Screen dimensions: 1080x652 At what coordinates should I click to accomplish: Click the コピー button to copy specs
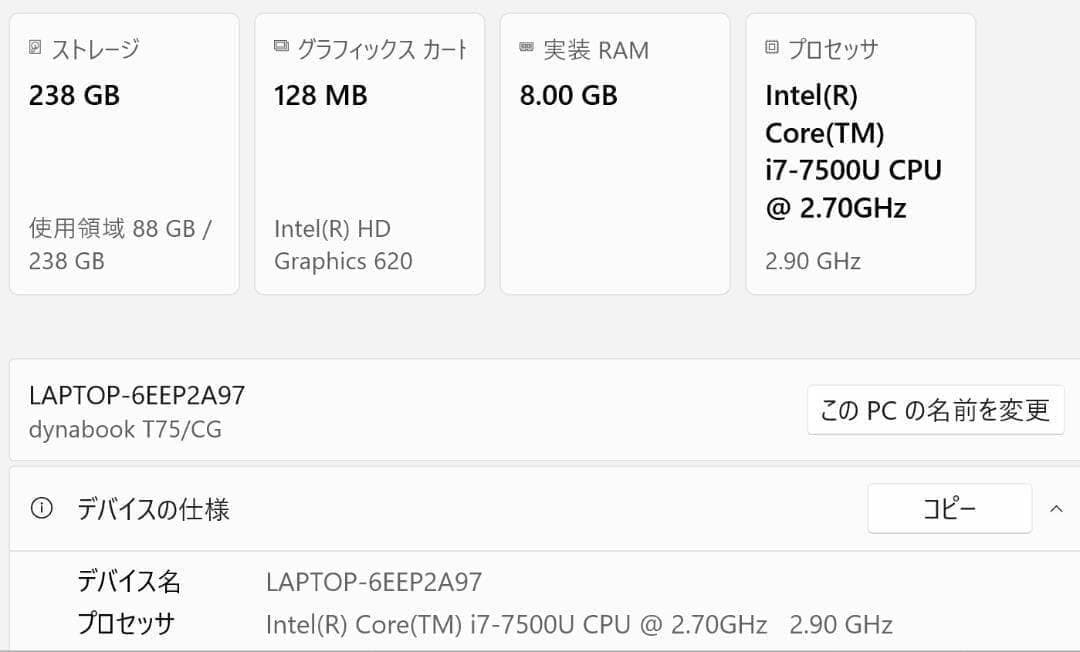coord(949,508)
